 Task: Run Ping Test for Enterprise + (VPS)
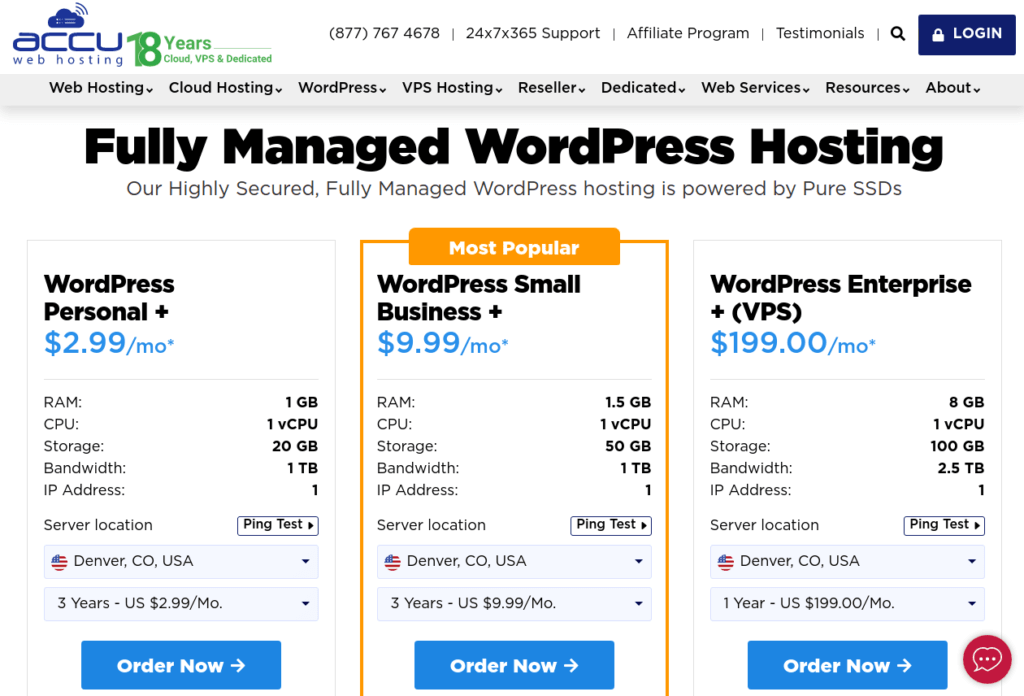(944, 525)
